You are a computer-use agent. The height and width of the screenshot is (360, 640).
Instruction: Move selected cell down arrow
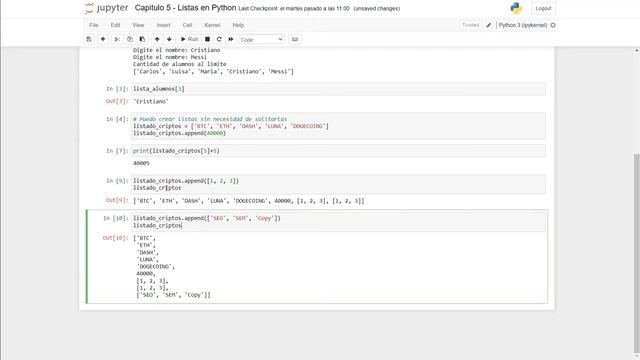[169, 39]
